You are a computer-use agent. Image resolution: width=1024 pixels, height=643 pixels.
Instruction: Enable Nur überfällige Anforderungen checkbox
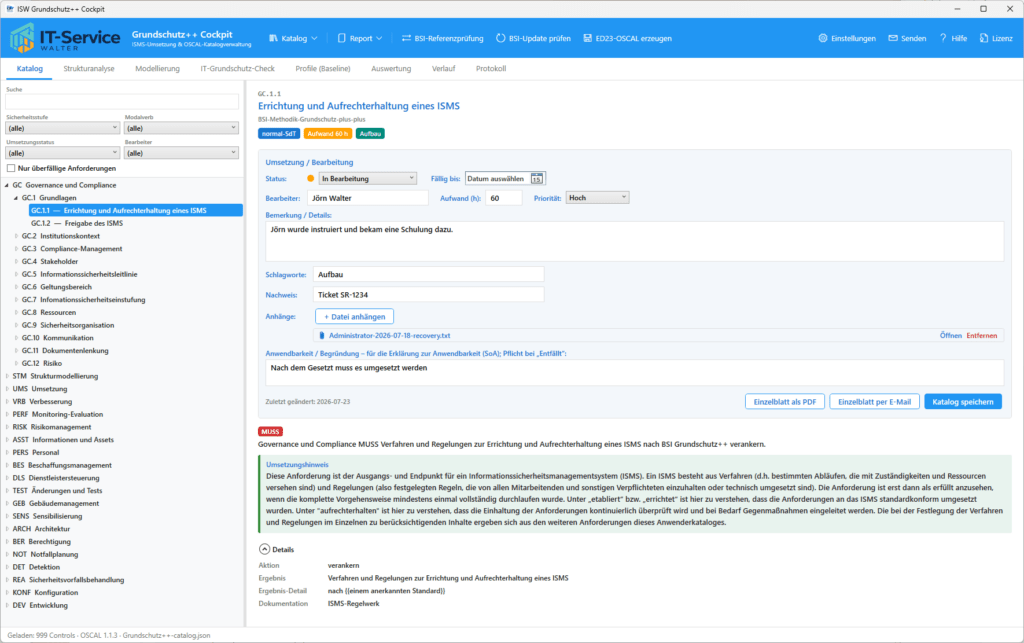click(10, 168)
